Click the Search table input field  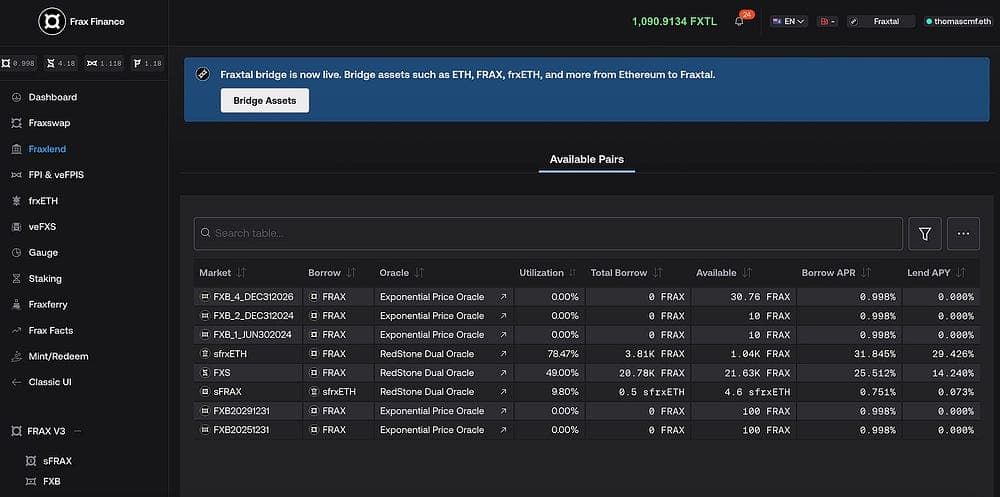pyautogui.click(x=548, y=234)
